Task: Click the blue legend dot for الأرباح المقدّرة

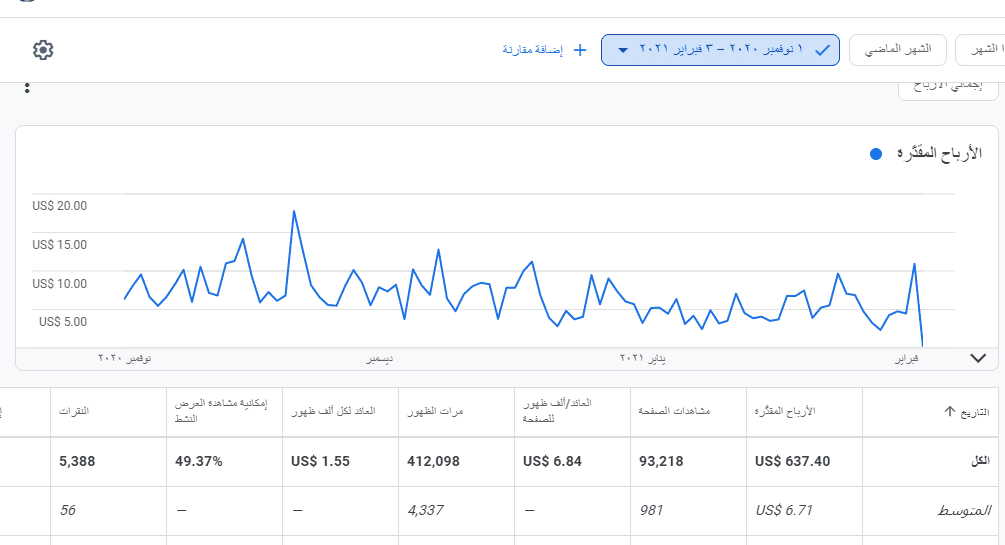Action: coord(876,154)
